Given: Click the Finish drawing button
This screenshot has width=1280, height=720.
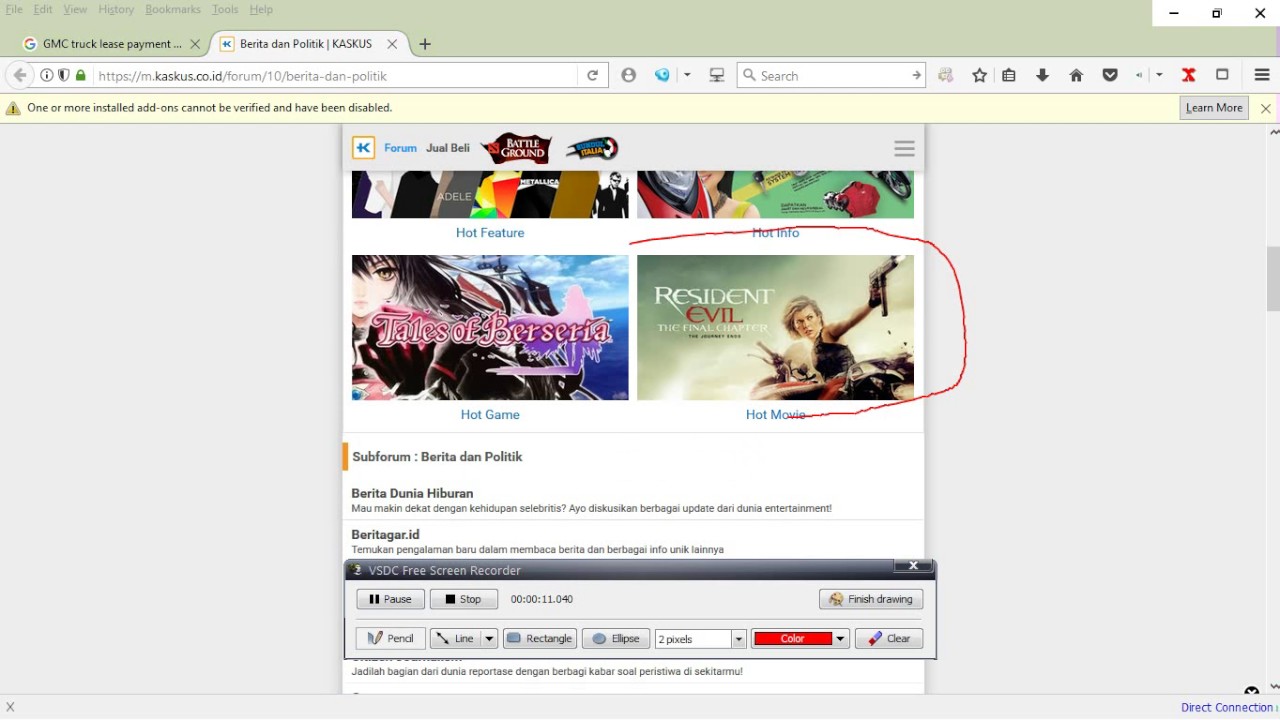Looking at the screenshot, I should (871, 599).
